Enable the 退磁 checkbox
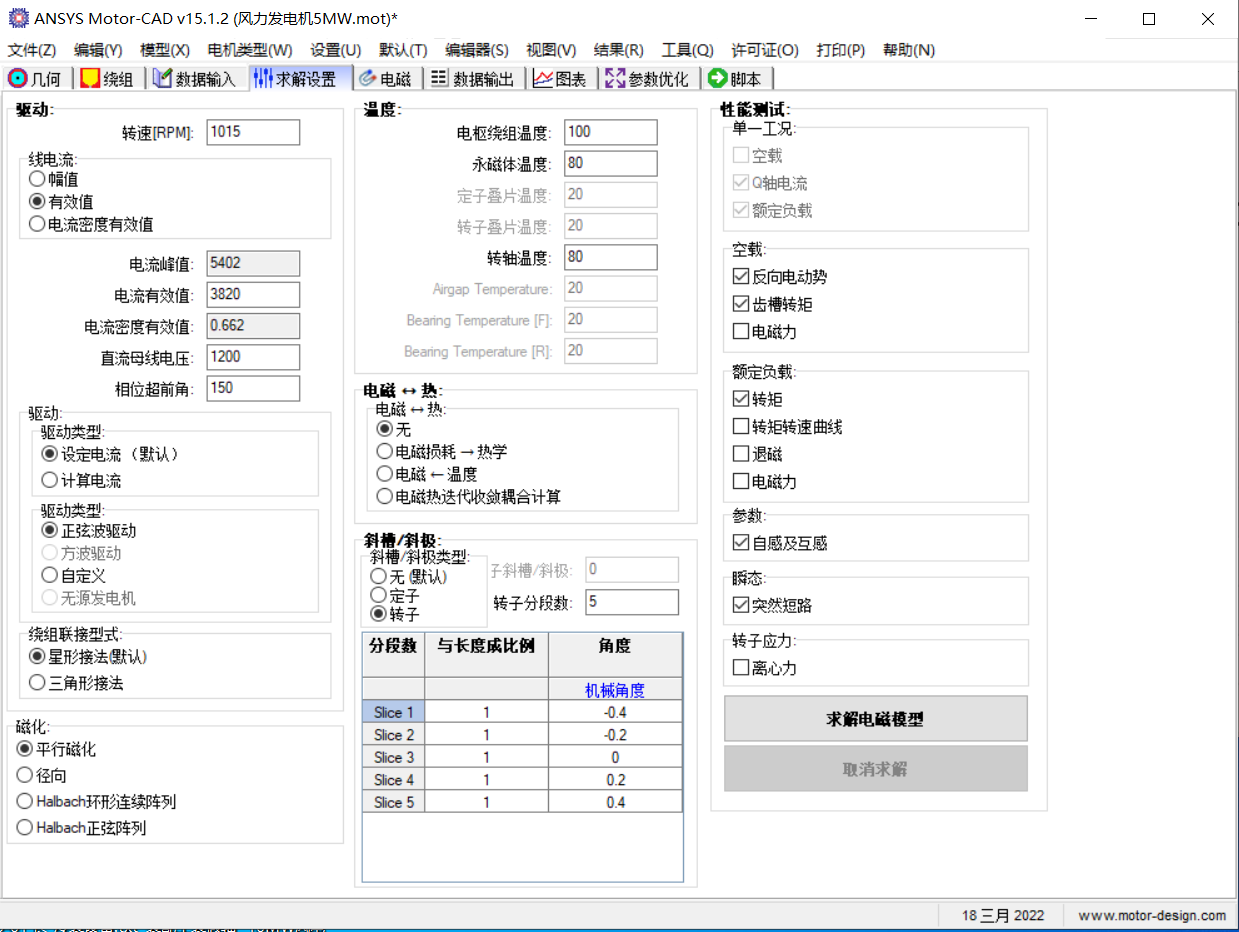 tap(741, 454)
